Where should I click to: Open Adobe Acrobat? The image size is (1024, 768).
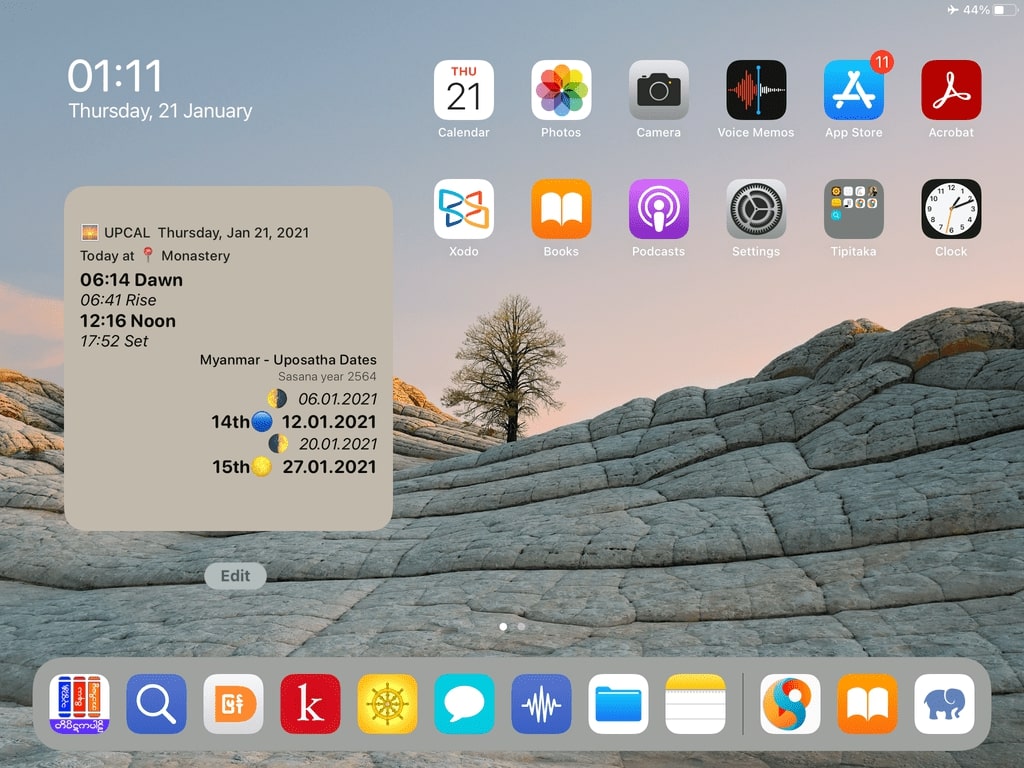coord(951,90)
